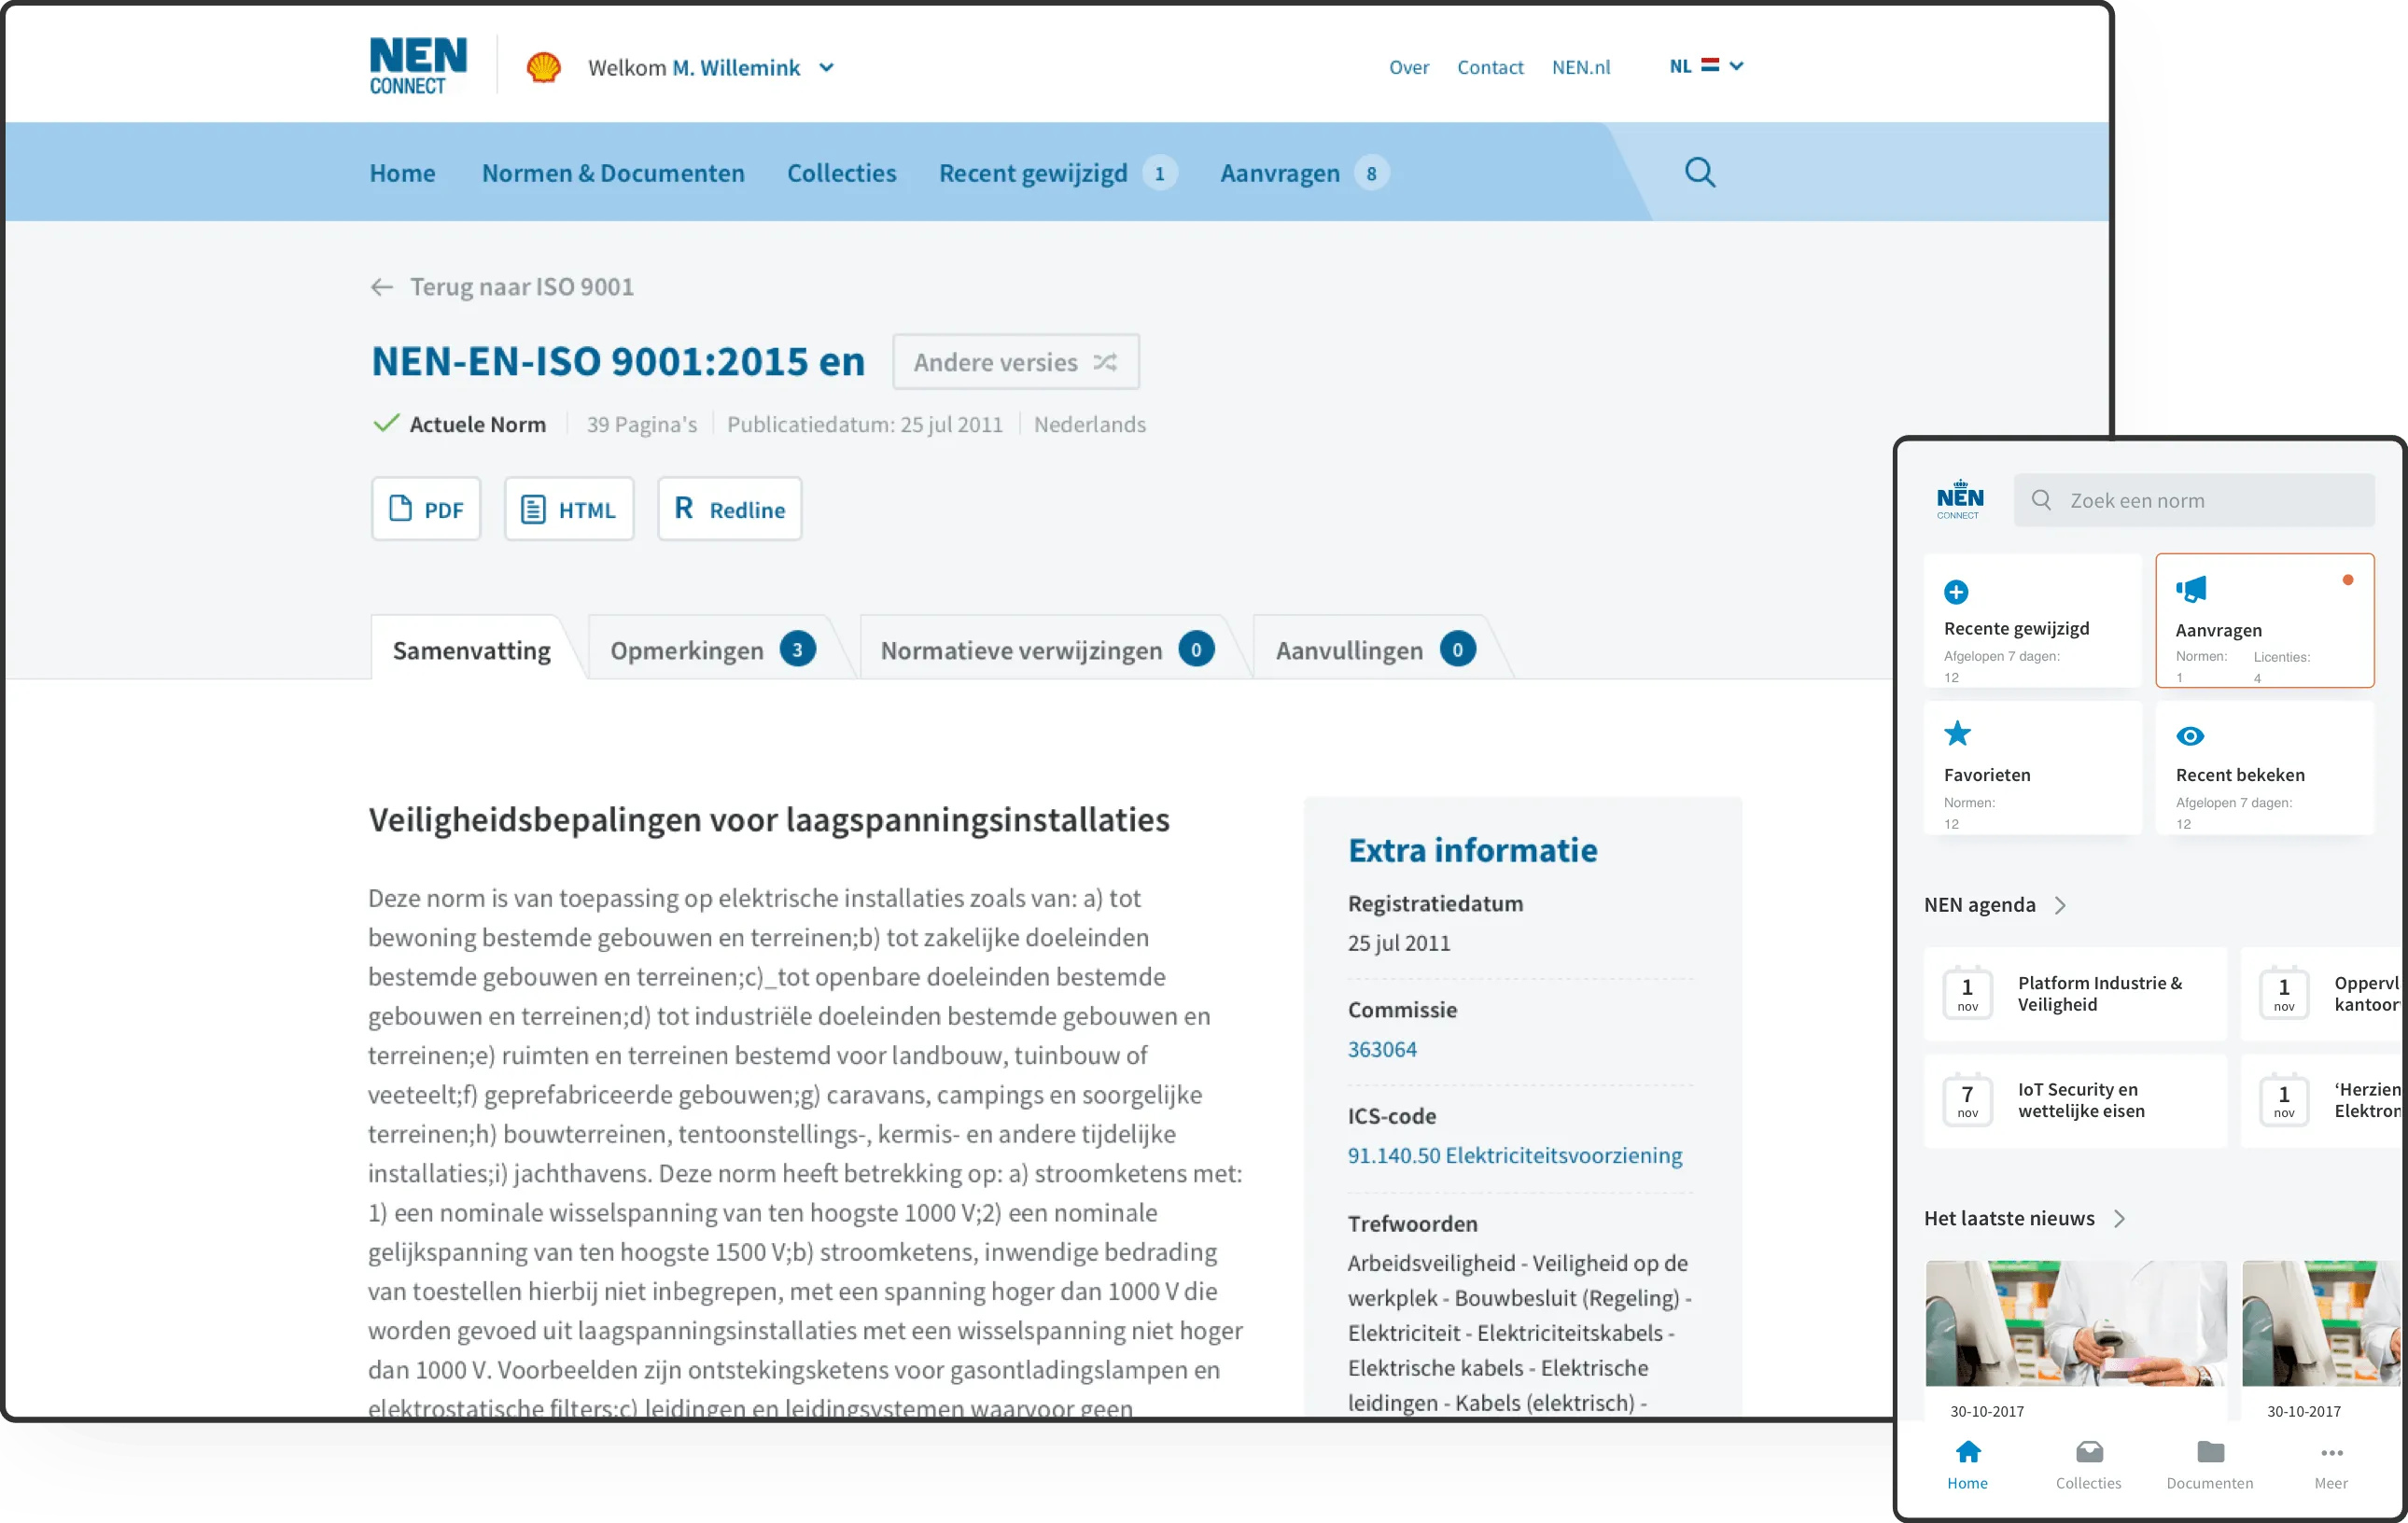Open search via the magnifier icon

pyautogui.click(x=1699, y=172)
